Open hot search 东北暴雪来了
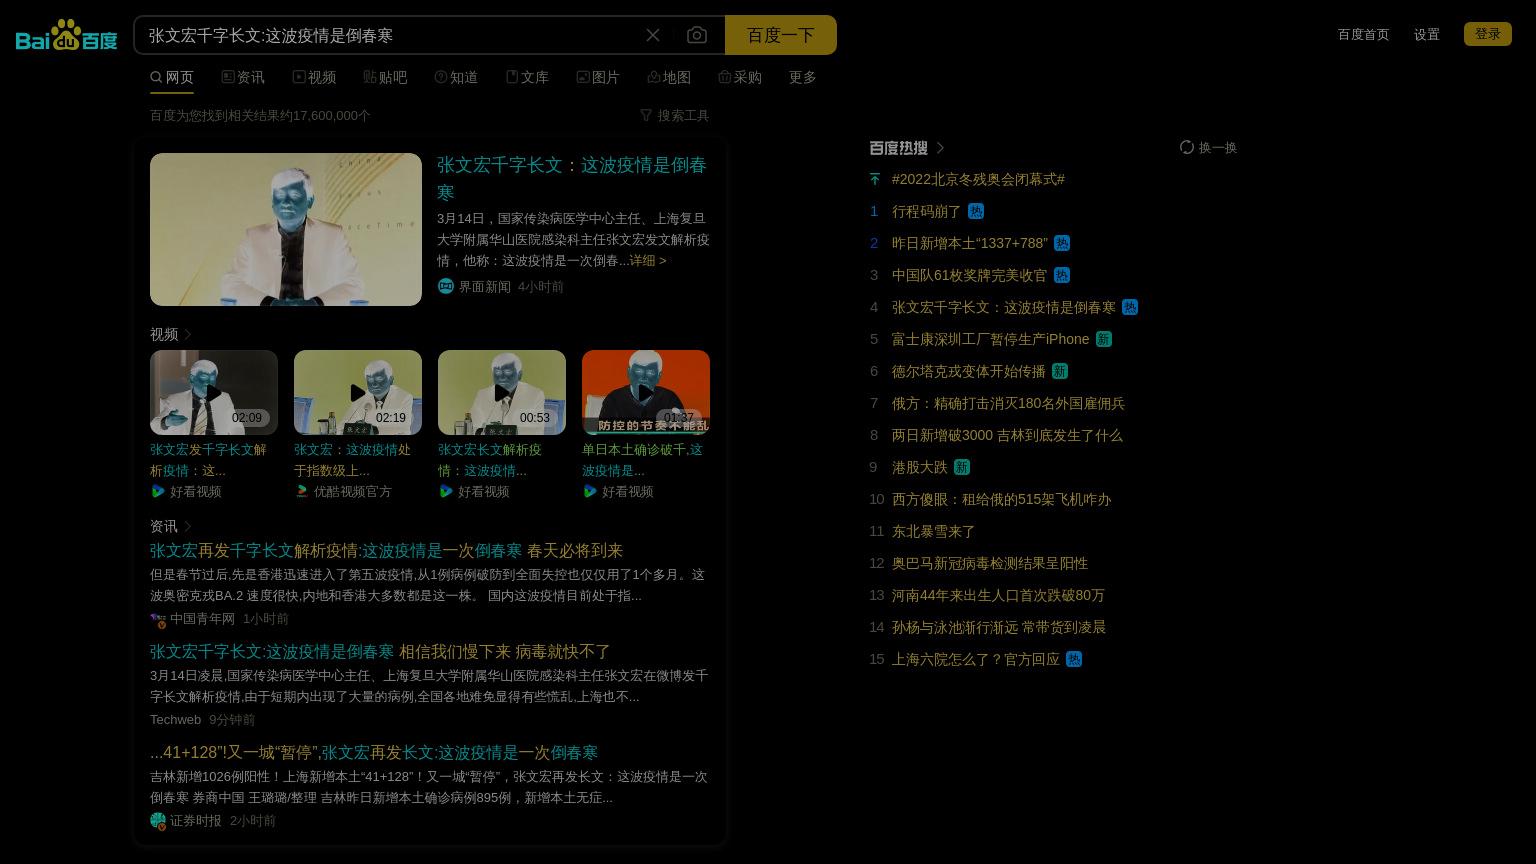This screenshot has height=864, width=1536. tap(933, 531)
